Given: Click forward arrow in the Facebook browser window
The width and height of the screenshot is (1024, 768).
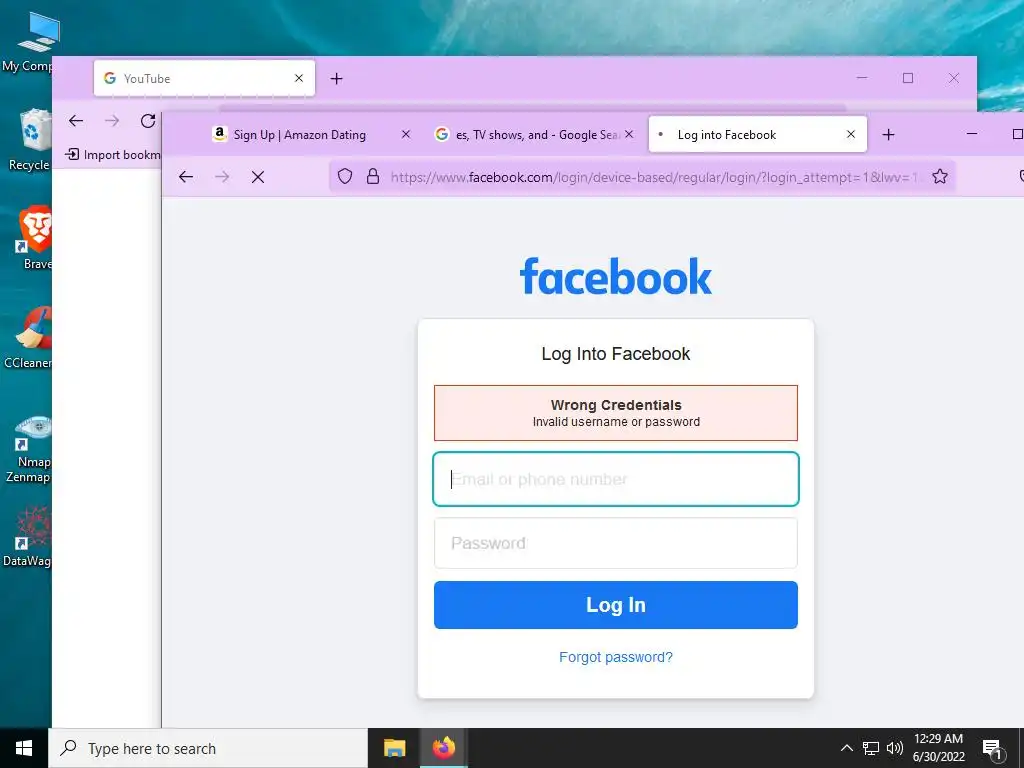Looking at the screenshot, I should click(222, 177).
